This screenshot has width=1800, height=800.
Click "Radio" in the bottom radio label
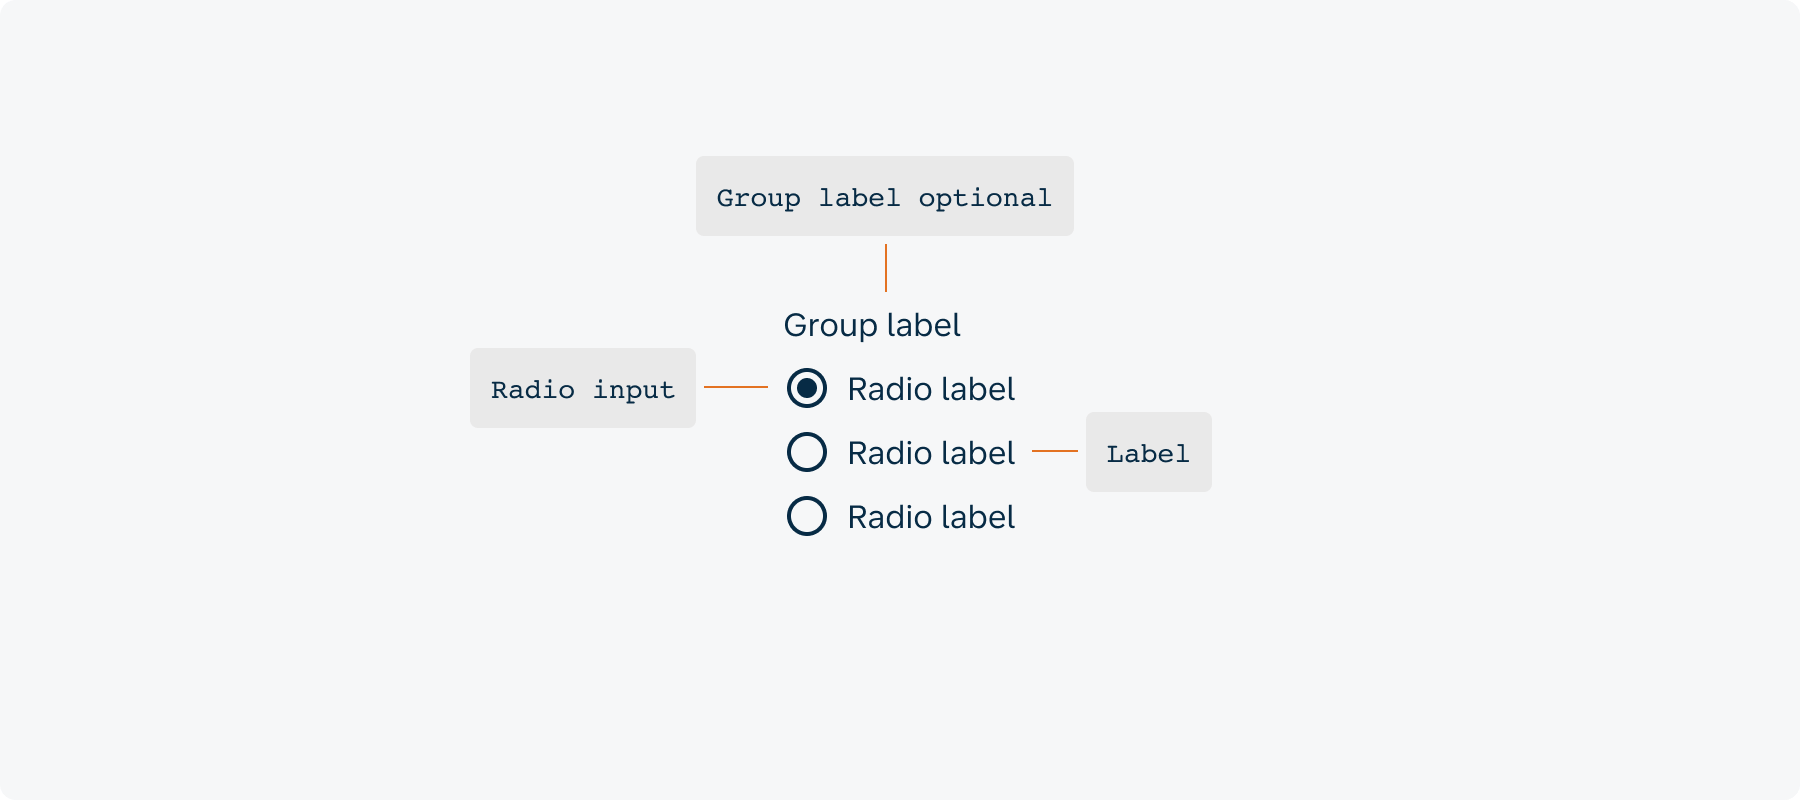(885, 517)
